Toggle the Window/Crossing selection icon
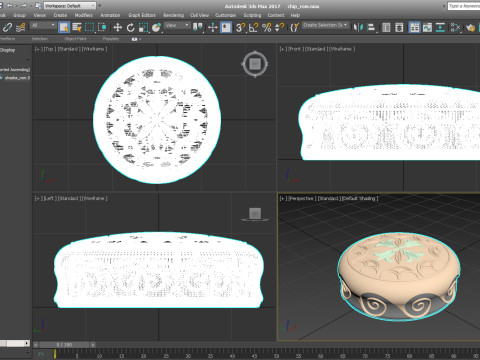This screenshot has width=480, height=360. click(102, 27)
